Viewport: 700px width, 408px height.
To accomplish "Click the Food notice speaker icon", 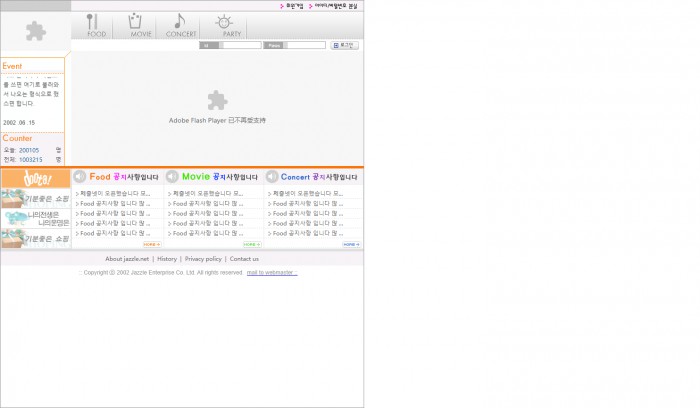I will (80, 177).
